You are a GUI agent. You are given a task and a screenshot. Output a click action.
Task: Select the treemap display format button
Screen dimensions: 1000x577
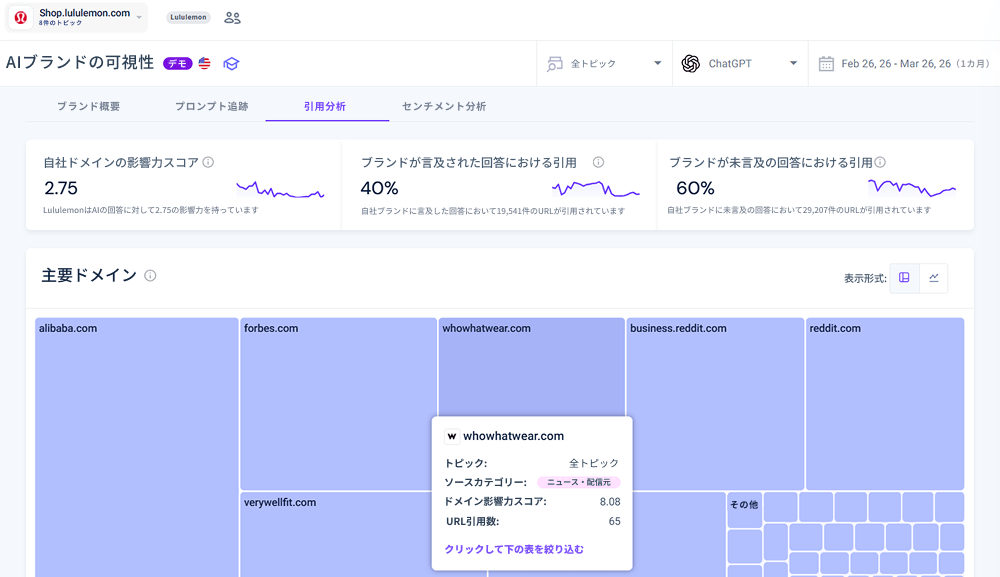click(x=904, y=278)
